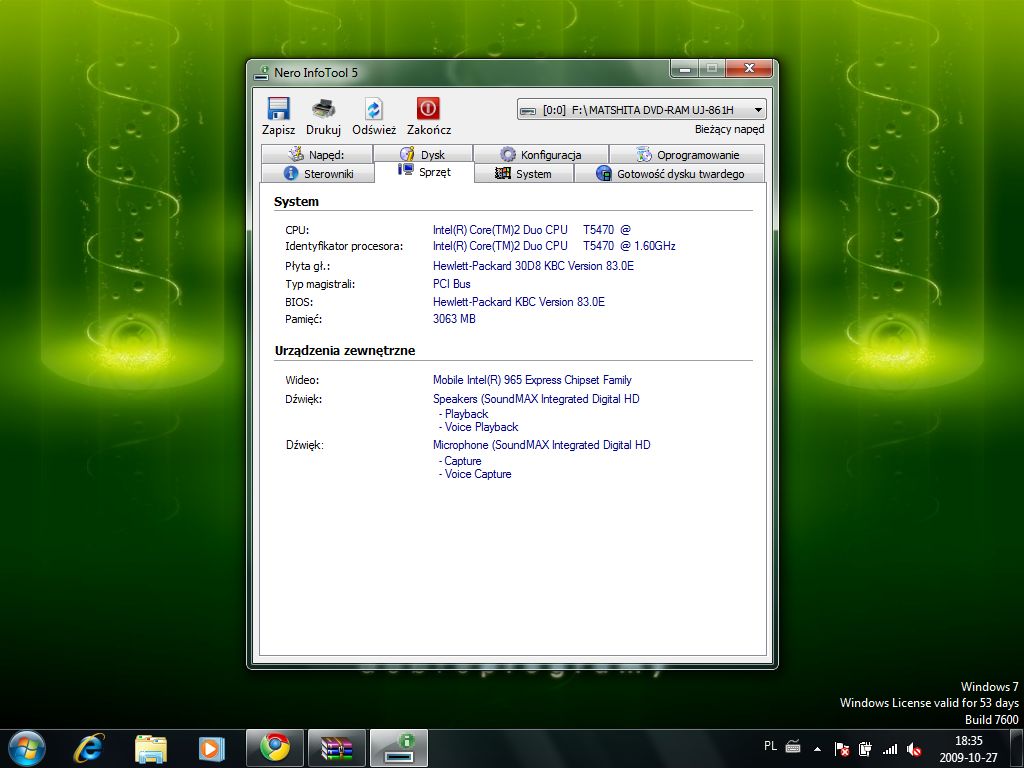The width and height of the screenshot is (1024, 768).
Task: Click the Nero InfoTool title bar icon
Action: 261,72
